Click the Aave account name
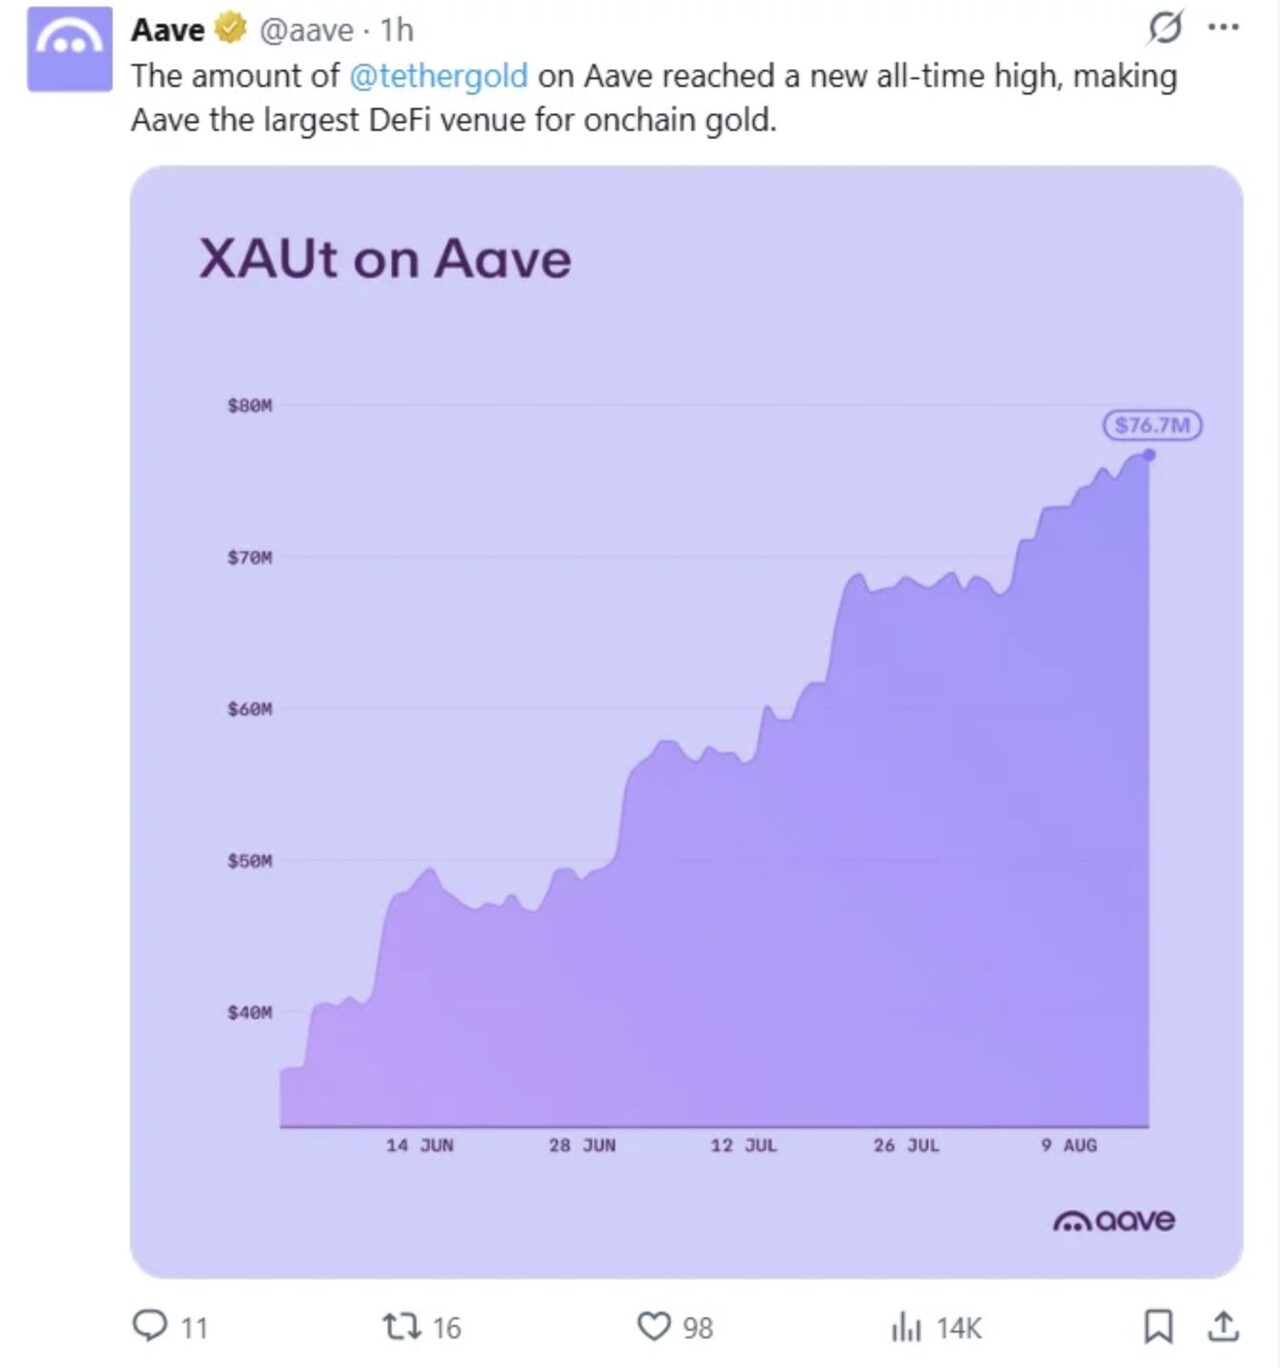The image size is (1280, 1368). point(167,30)
